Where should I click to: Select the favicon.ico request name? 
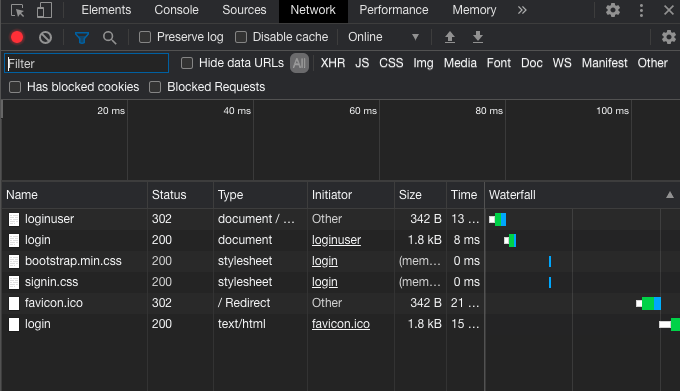(54, 303)
